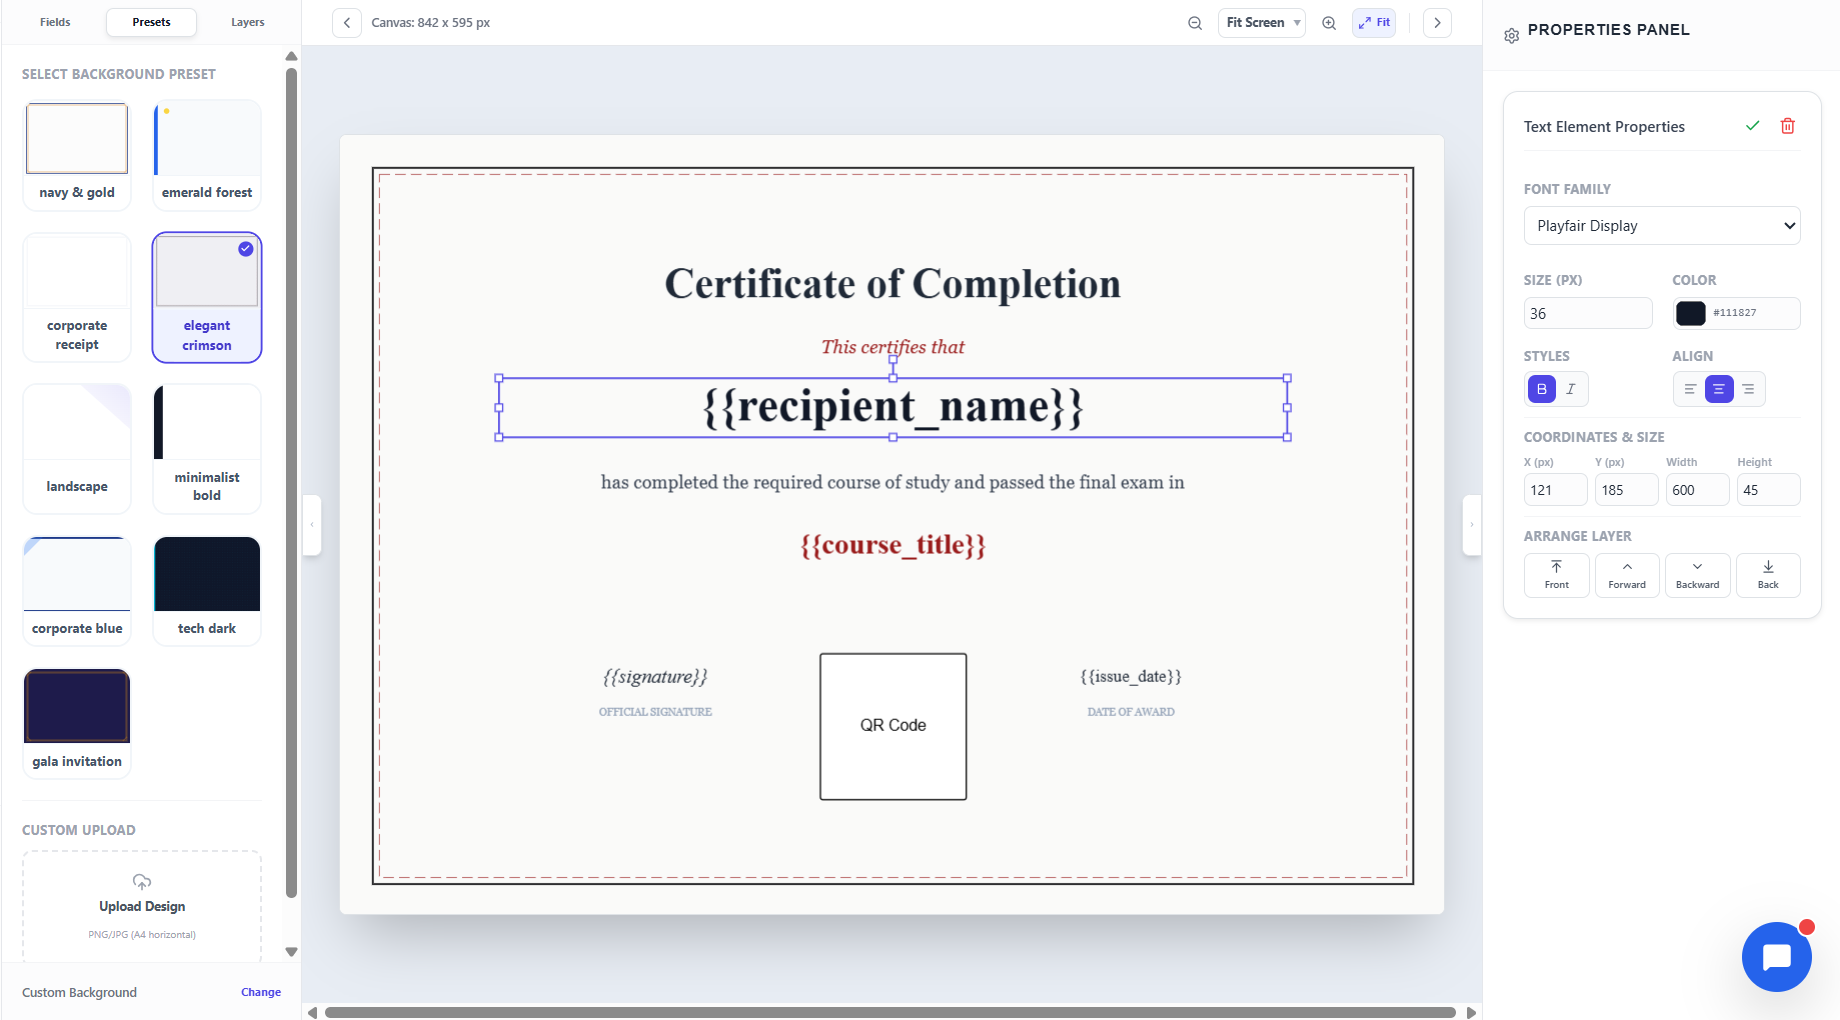Click the Upload Design button
Viewport: 1840px width, 1020px height.
(x=142, y=907)
